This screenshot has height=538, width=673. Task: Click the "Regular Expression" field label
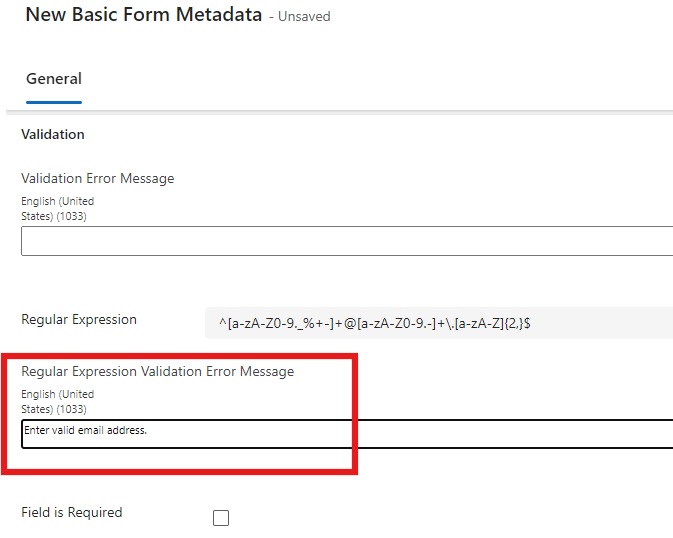79,320
